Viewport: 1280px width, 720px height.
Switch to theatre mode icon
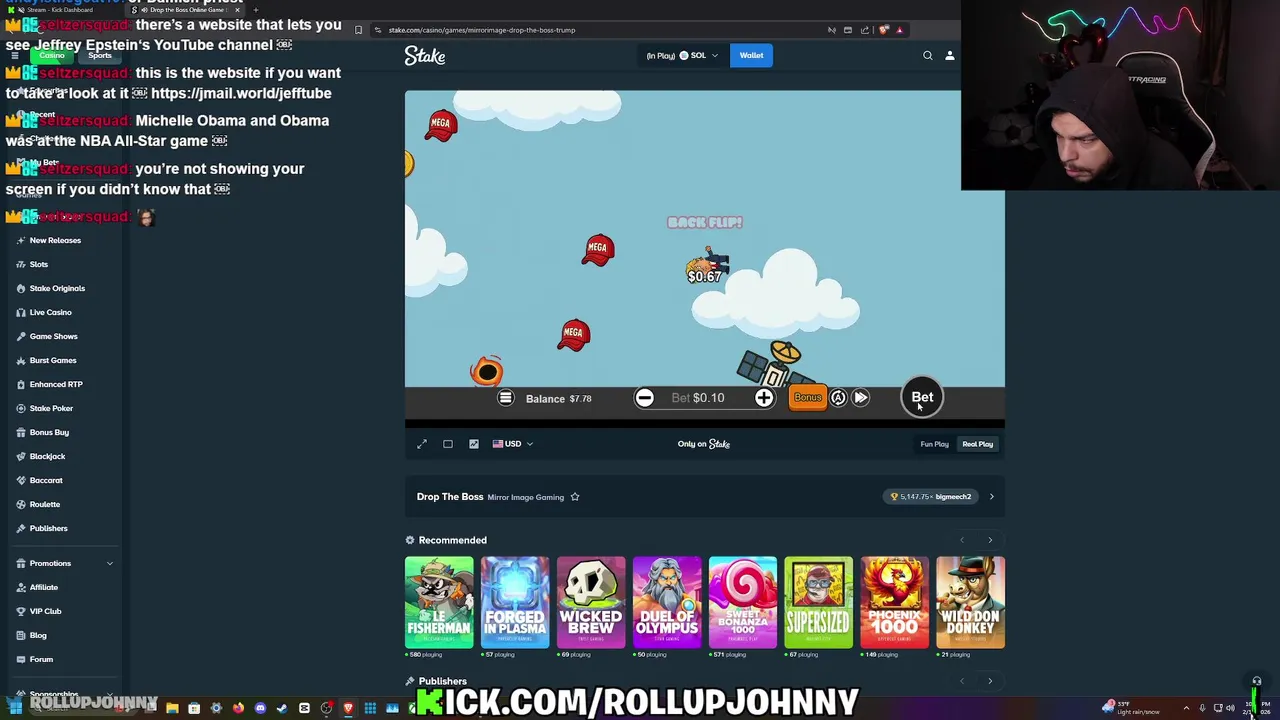(x=448, y=444)
